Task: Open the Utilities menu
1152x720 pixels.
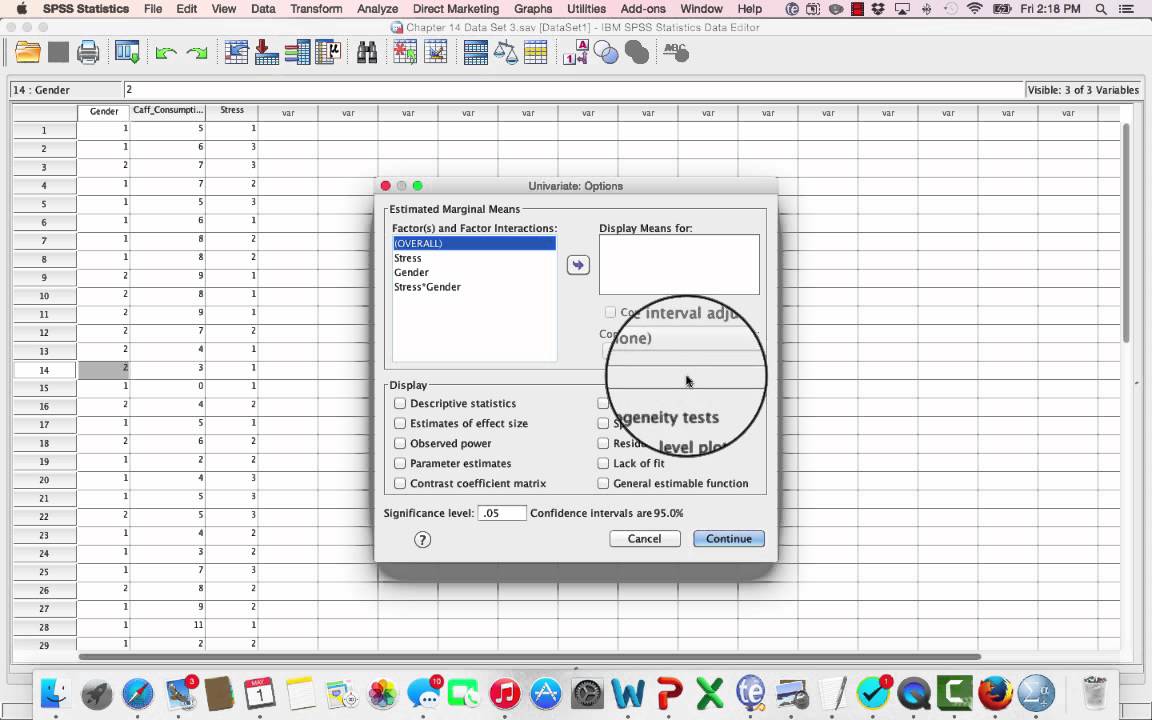Action: point(586,9)
